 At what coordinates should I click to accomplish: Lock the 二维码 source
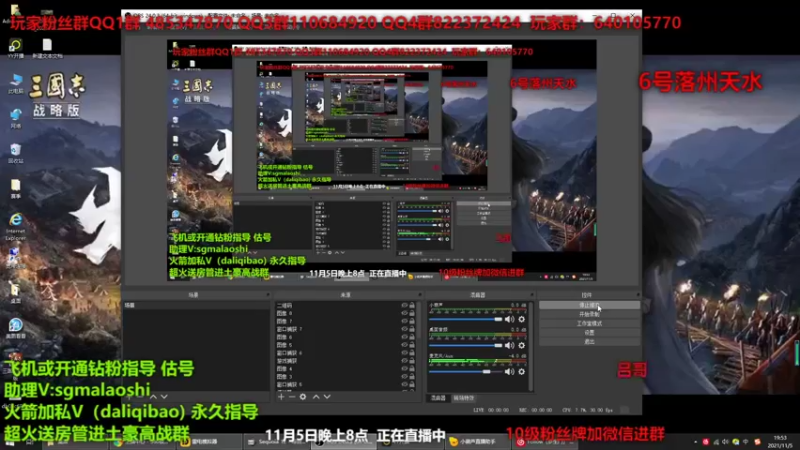pos(412,306)
